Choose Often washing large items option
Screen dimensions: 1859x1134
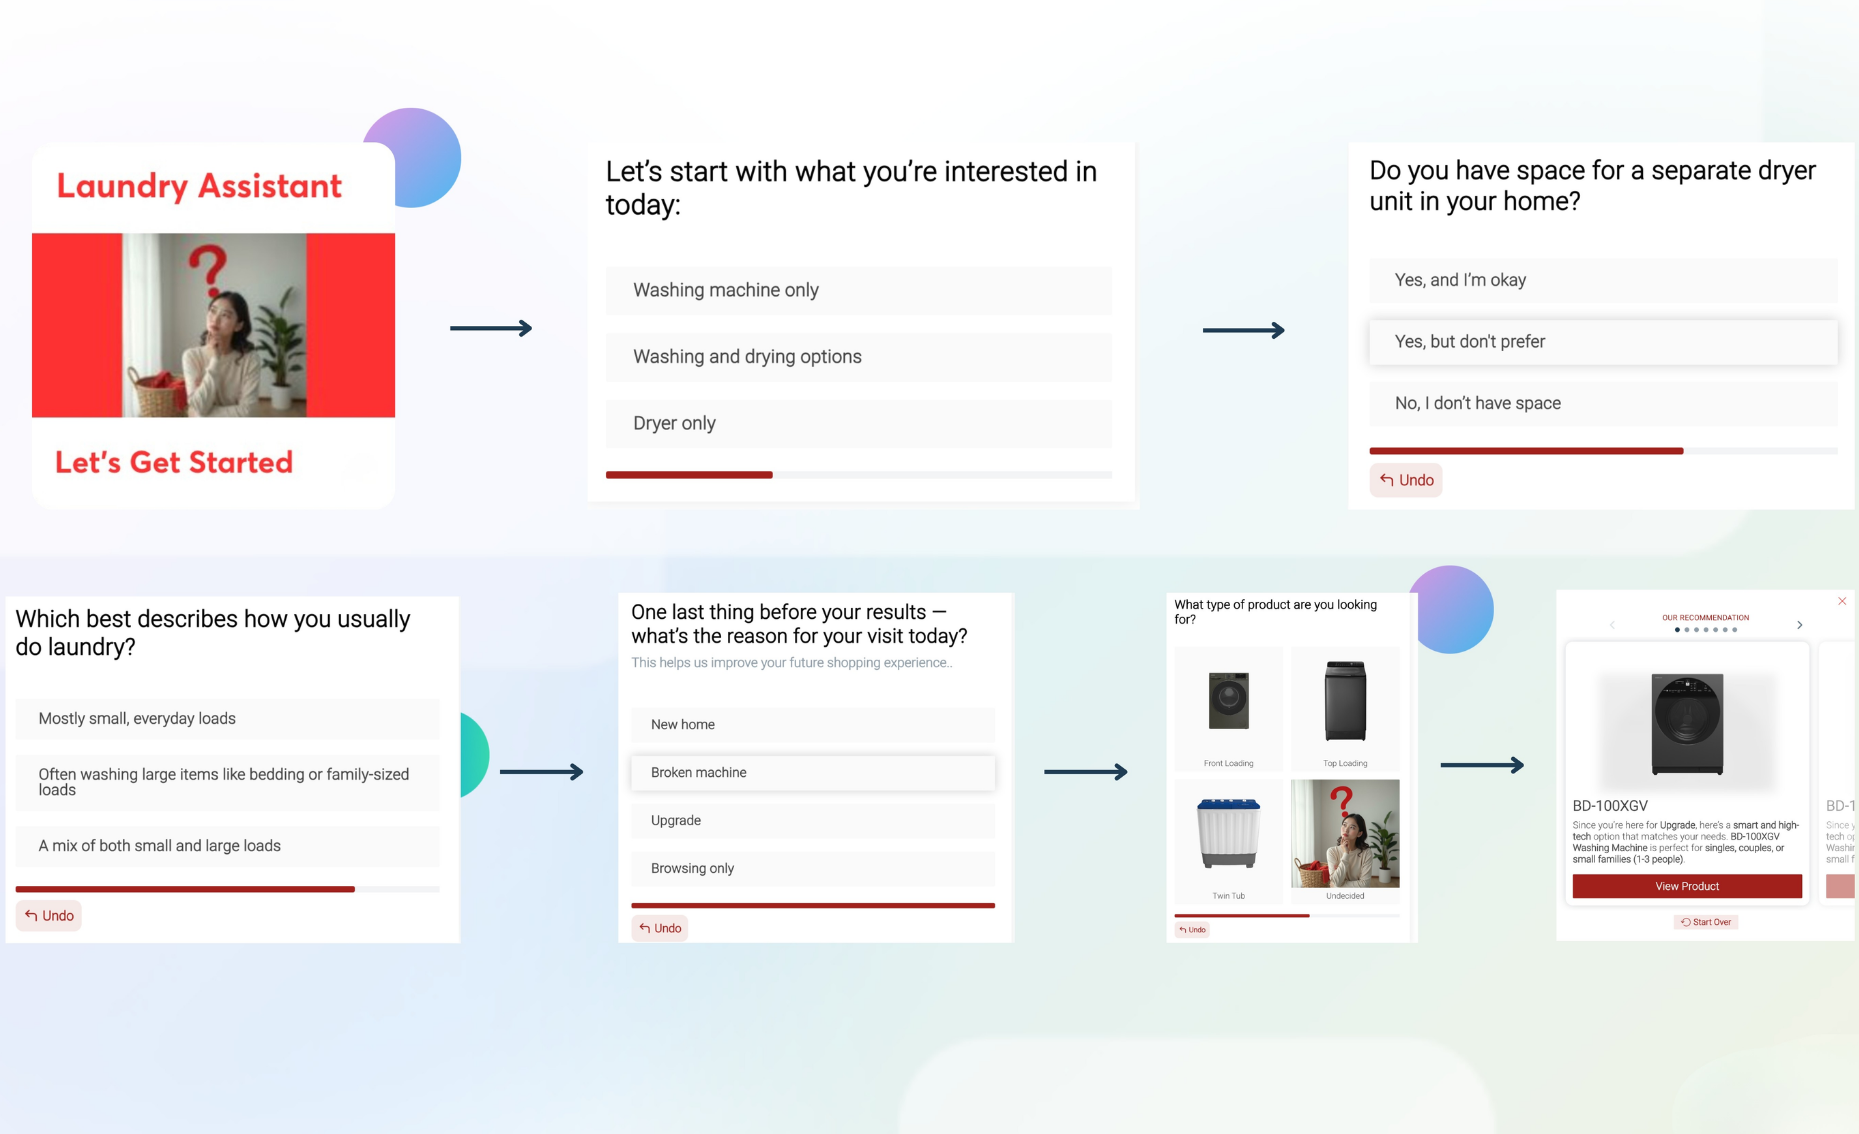coord(228,782)
